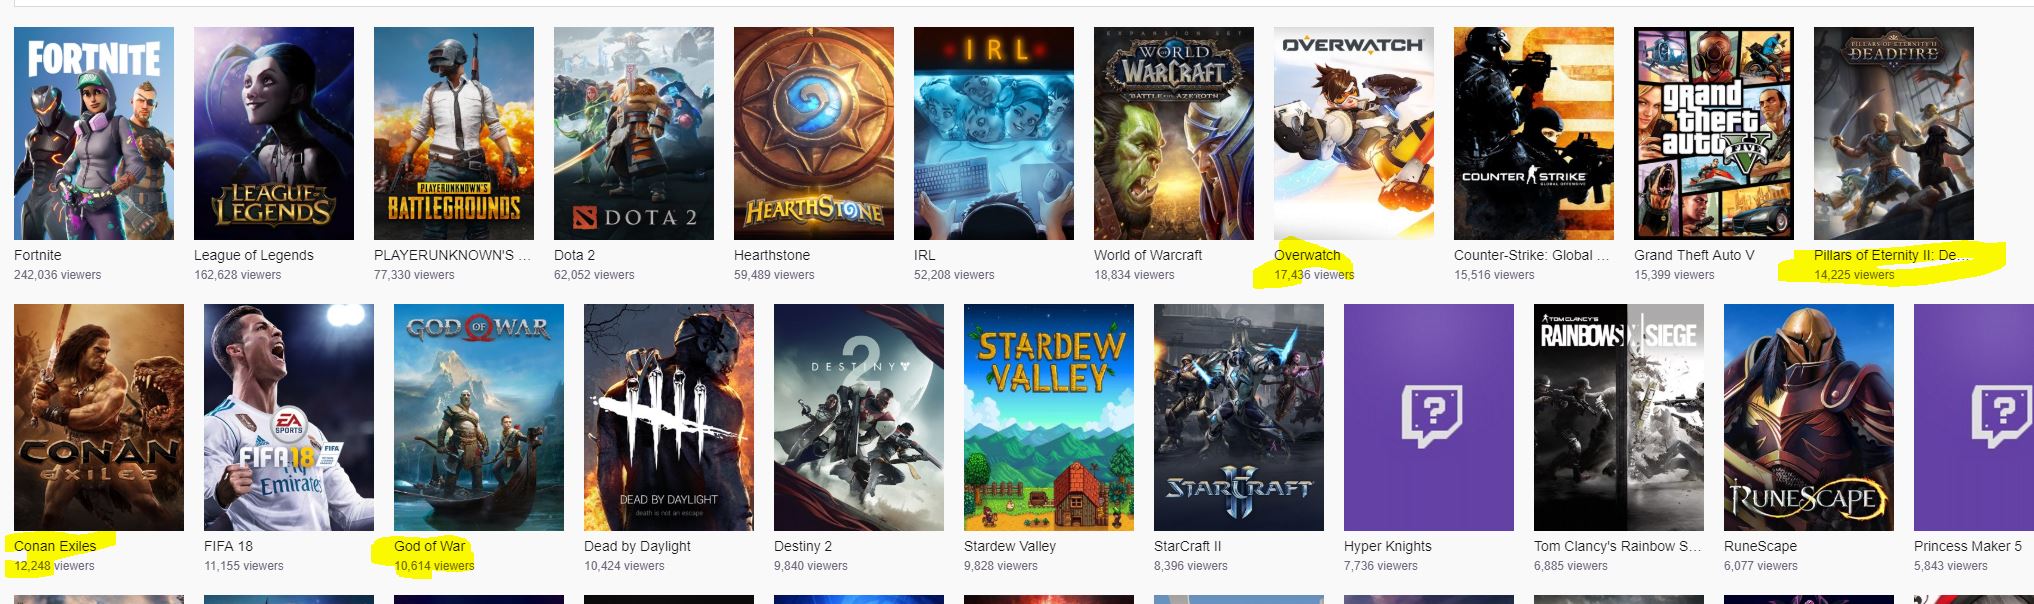This screenshot has height=604, width=2034.
Task: Open the Princess Maker 5 placeholder icon
Action: (1974, 417)
